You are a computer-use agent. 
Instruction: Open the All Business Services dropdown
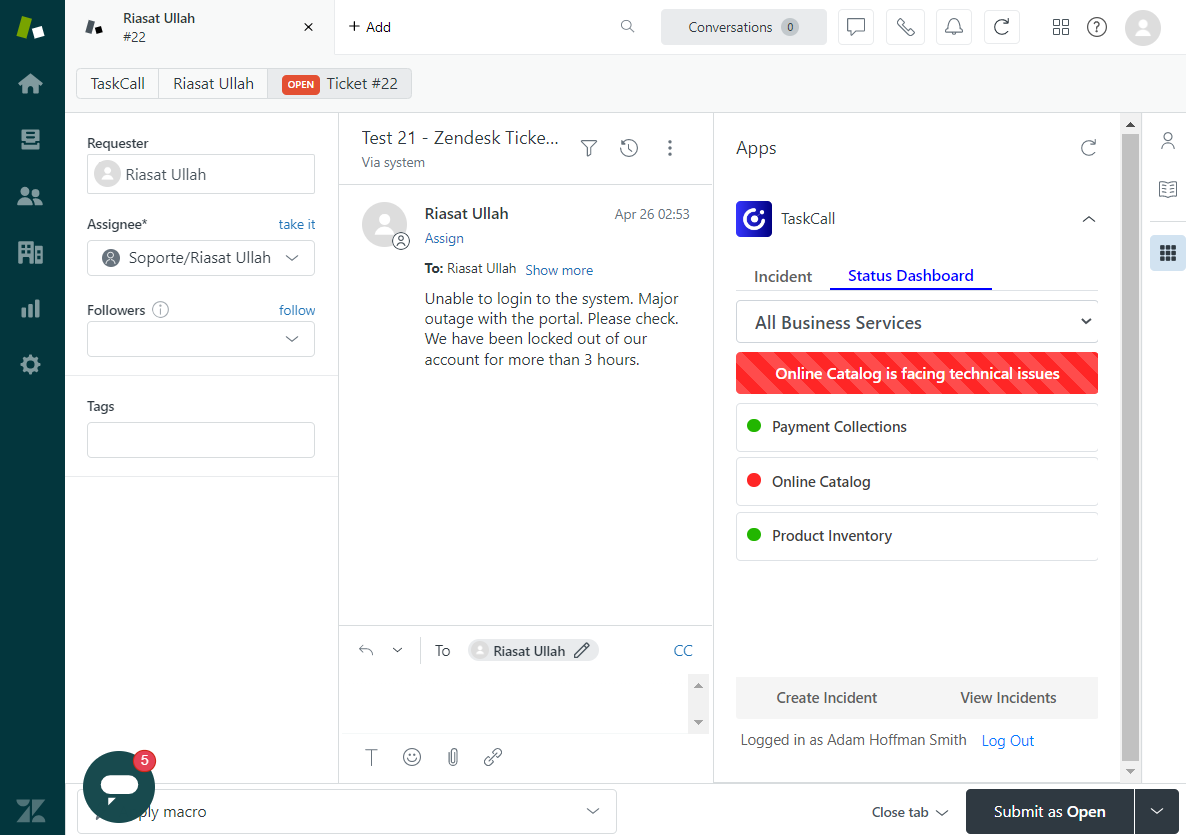pyautogui.click(x=917, y=322)
